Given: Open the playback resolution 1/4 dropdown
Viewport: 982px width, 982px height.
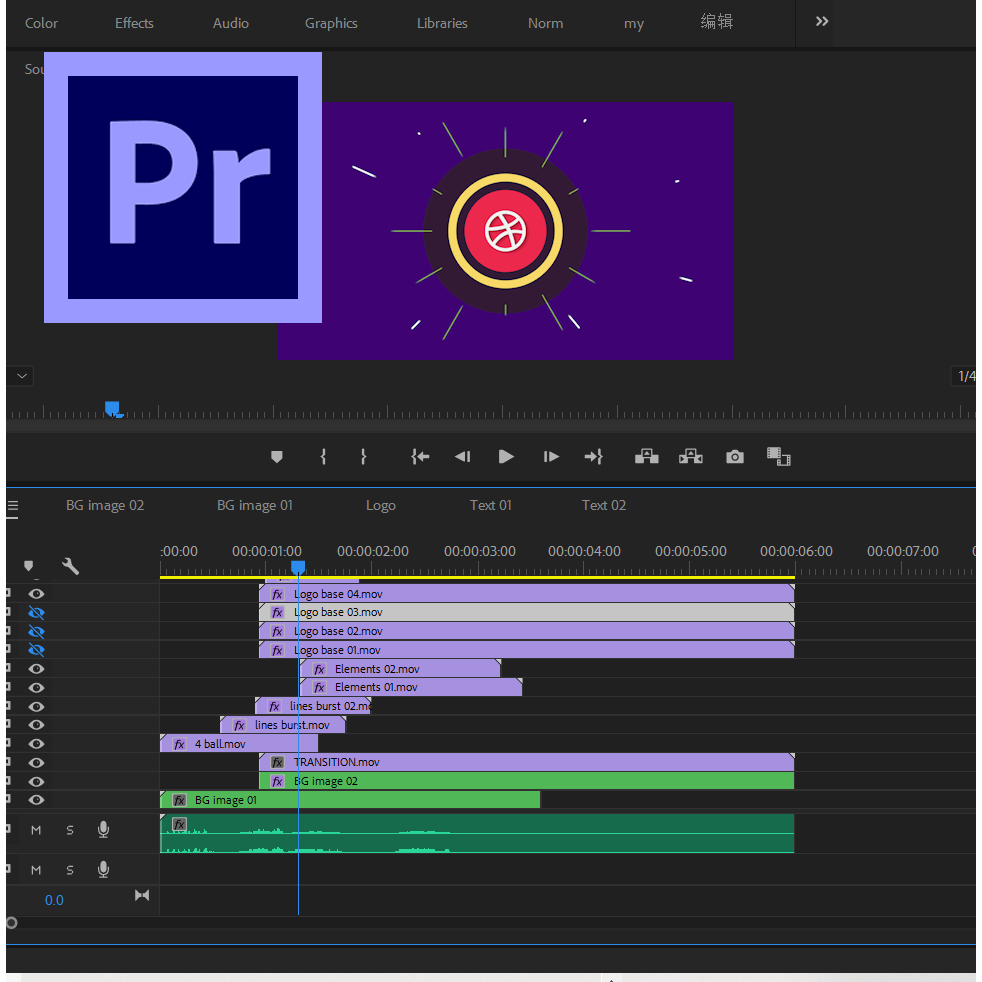Looking at the screenshot, I should pos(965,376).
